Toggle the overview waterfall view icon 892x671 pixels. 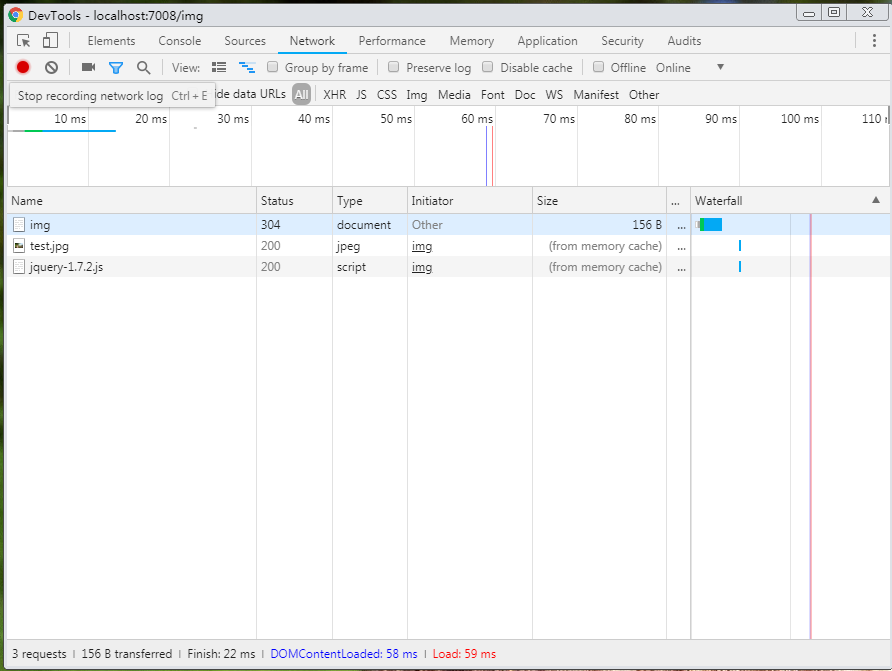click(x=247, y=67)
